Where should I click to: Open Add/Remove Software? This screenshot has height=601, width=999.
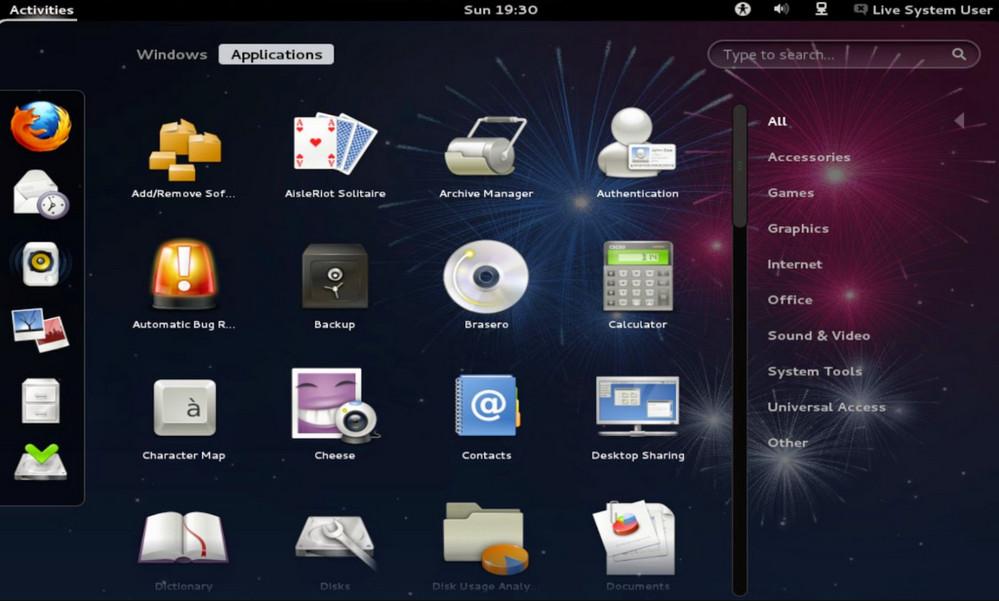(184, 147)
